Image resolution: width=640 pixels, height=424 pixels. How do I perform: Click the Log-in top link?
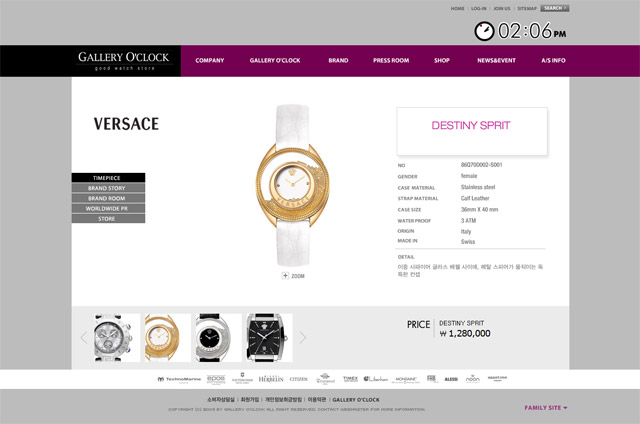pyautogui.click(x=479, y=8)
